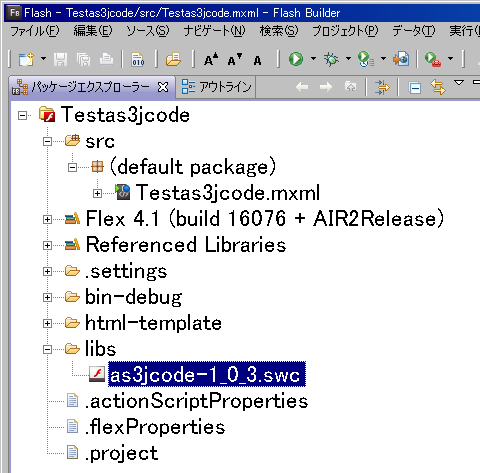Collapse the (default package) node
This screenshot has width=480, height=473.
pyautogui.click(x=72, y=167)
